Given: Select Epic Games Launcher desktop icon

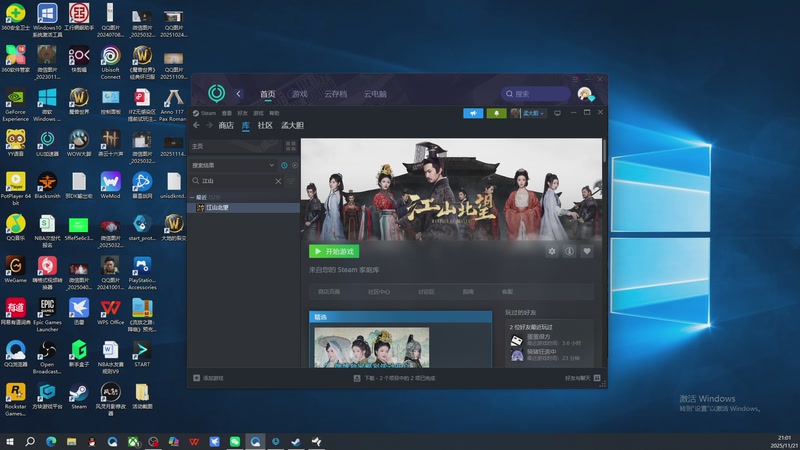Looking at the screenshot, I should pos(47,315).
